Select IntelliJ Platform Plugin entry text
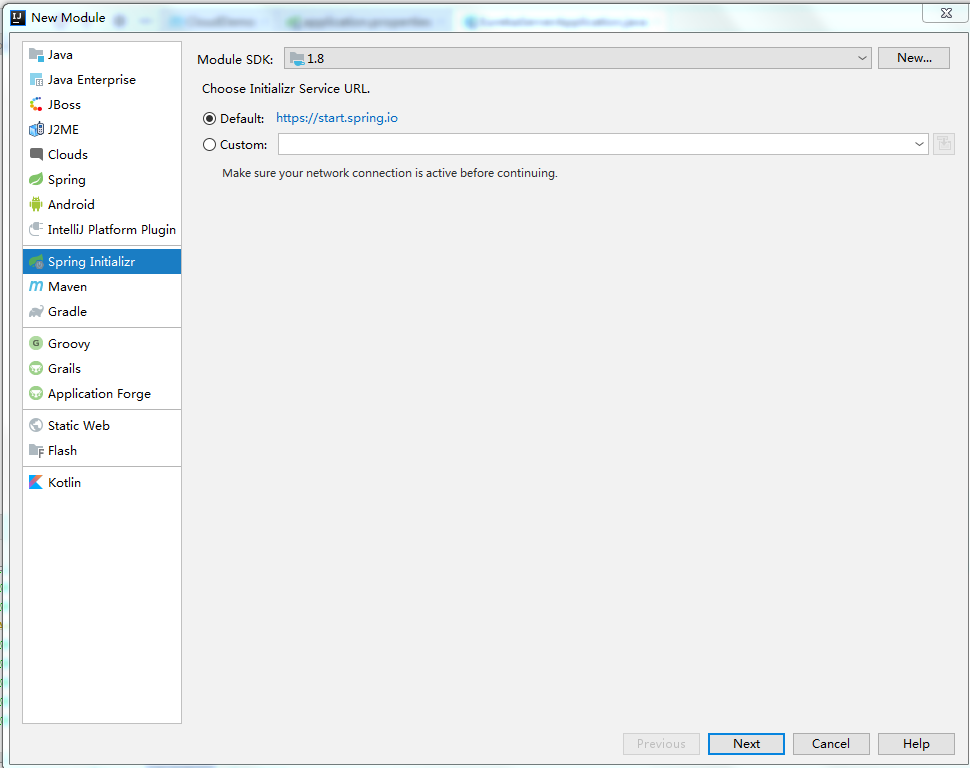 pyautogui.click(x=112, y=230)
